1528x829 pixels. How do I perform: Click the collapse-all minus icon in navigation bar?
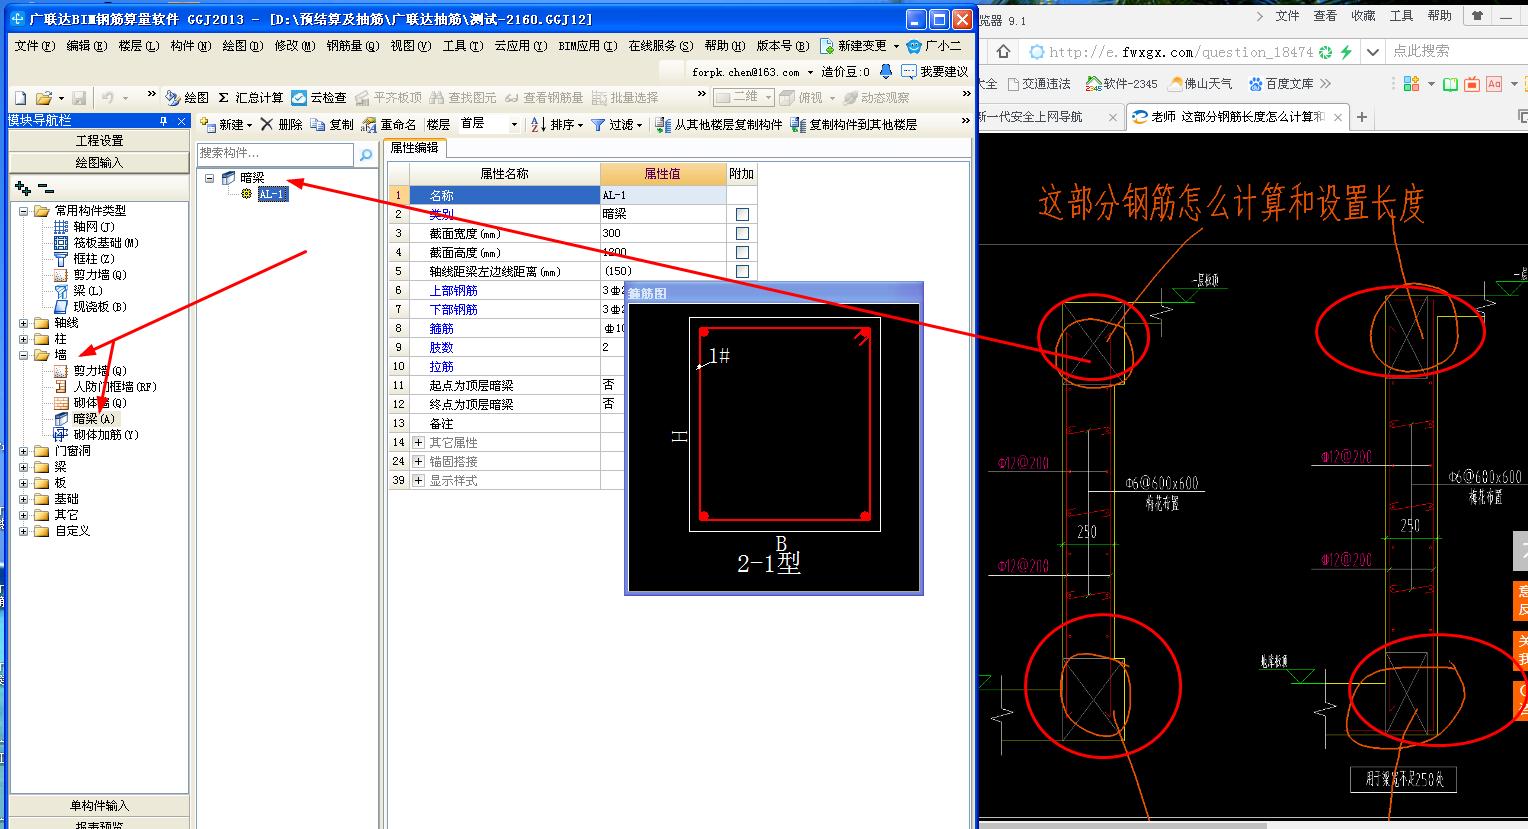pos(46,188)
